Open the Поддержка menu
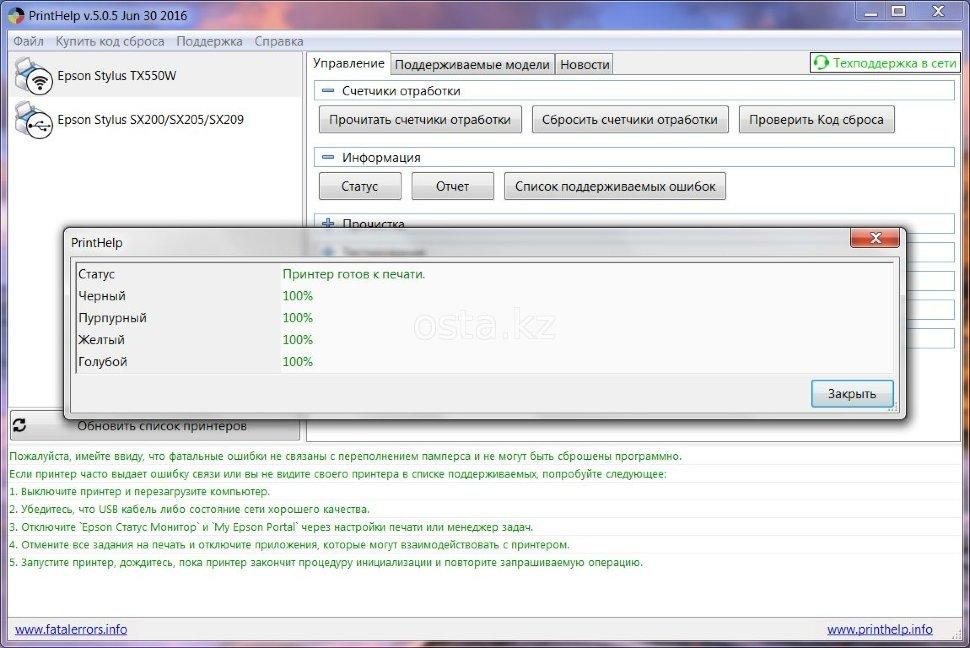Image resolution: width=970 pixels, height=648 pixels. (209, 41)
